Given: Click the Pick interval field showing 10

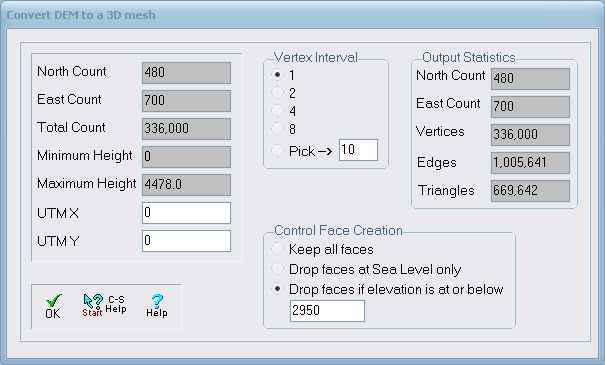Looking at the screenshot, I should (x=358, y=150).
